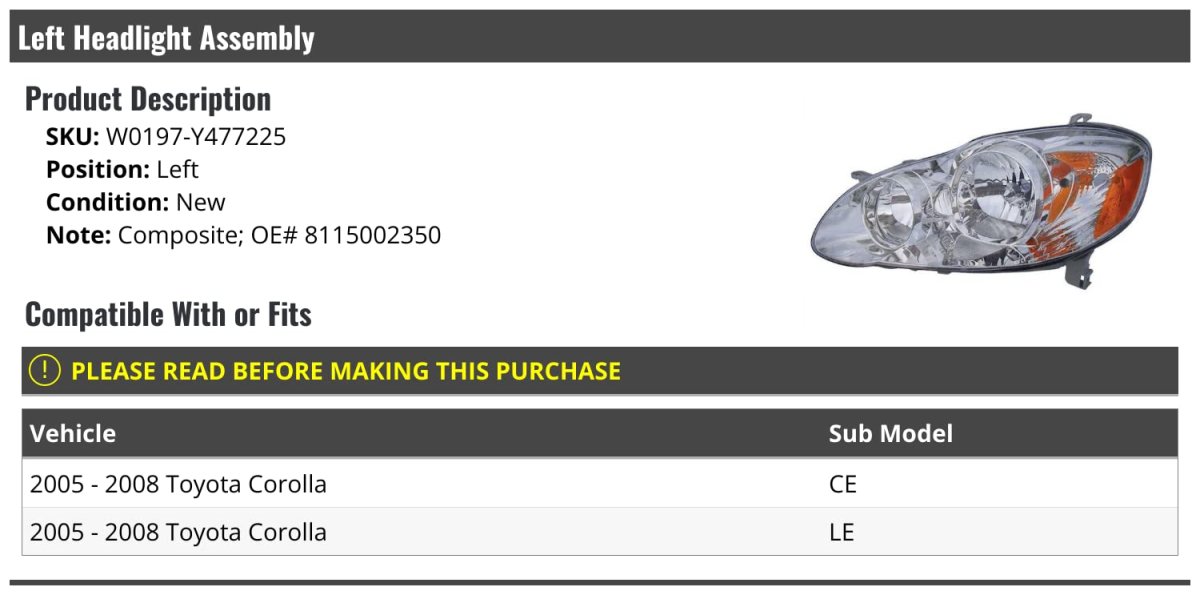1200x595 pixels.
Task: Click the bold Note label
Action: point(78,236)
